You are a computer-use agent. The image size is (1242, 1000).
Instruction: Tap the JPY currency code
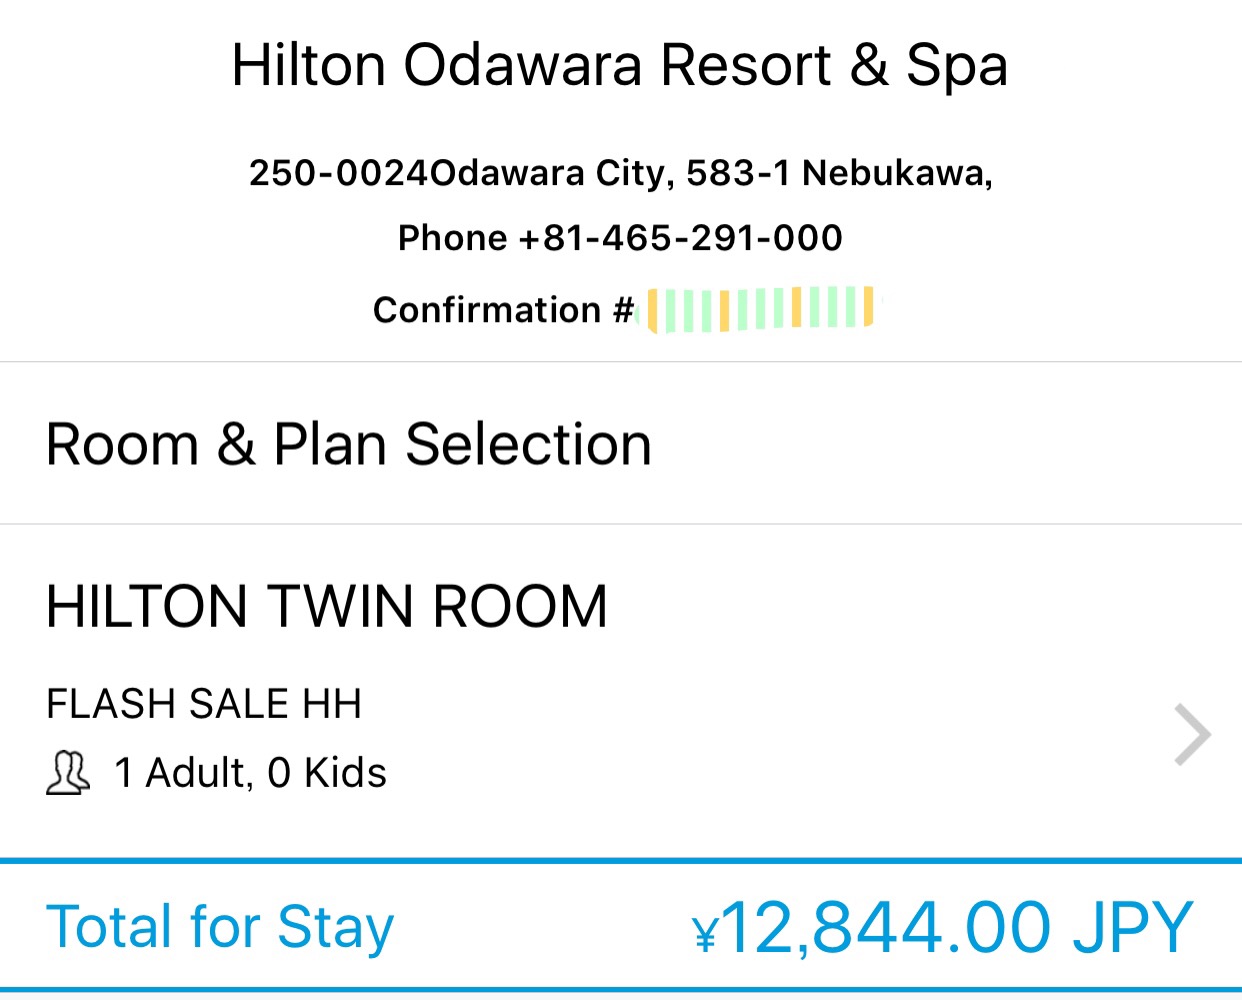[x=1133, y=927]
